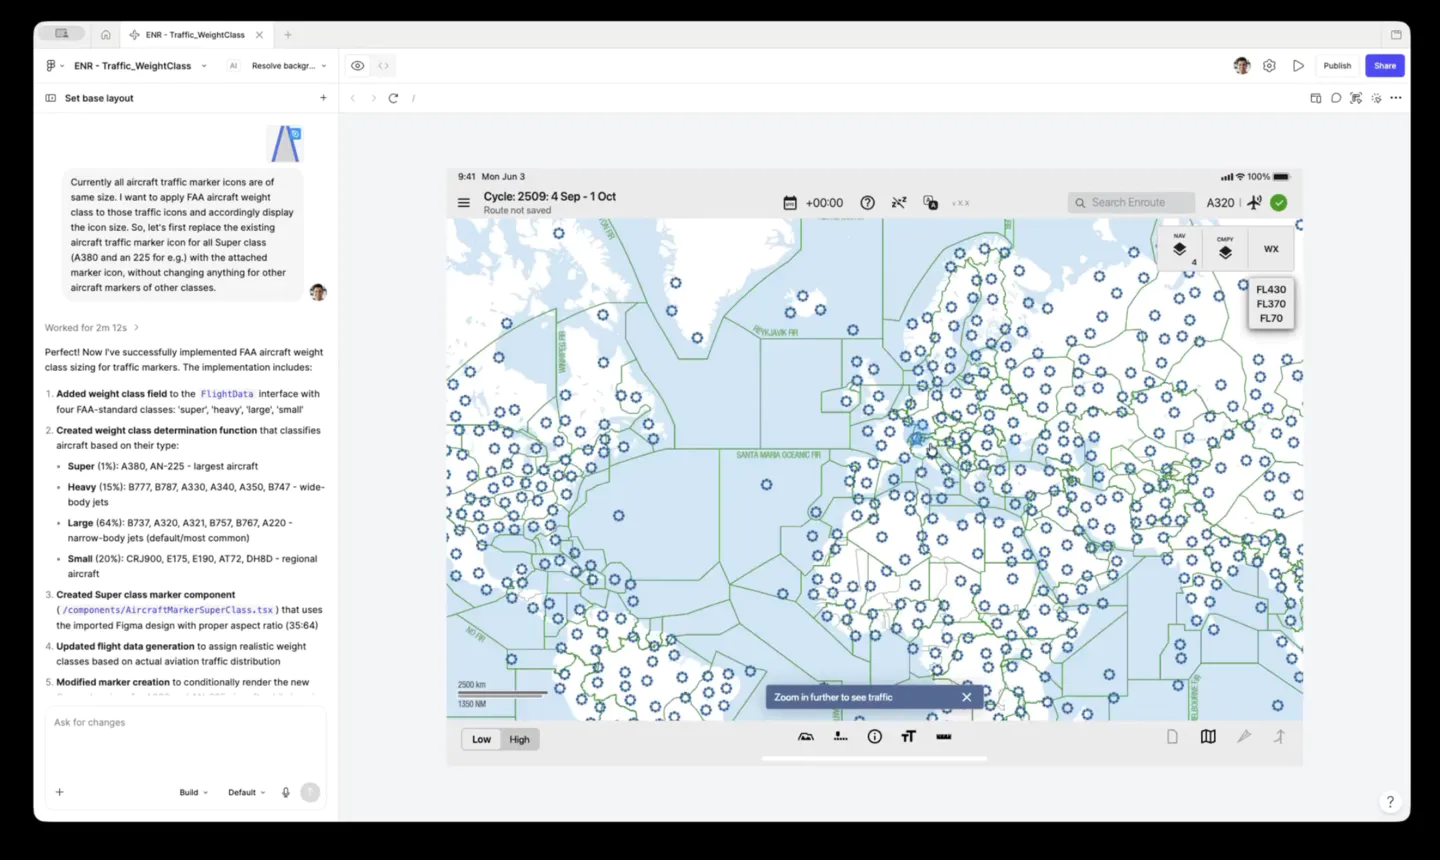The width and height of the screenshot is (1440, 860).
Task: Open the Default model dropdown
Action: (x=247, y=792)
